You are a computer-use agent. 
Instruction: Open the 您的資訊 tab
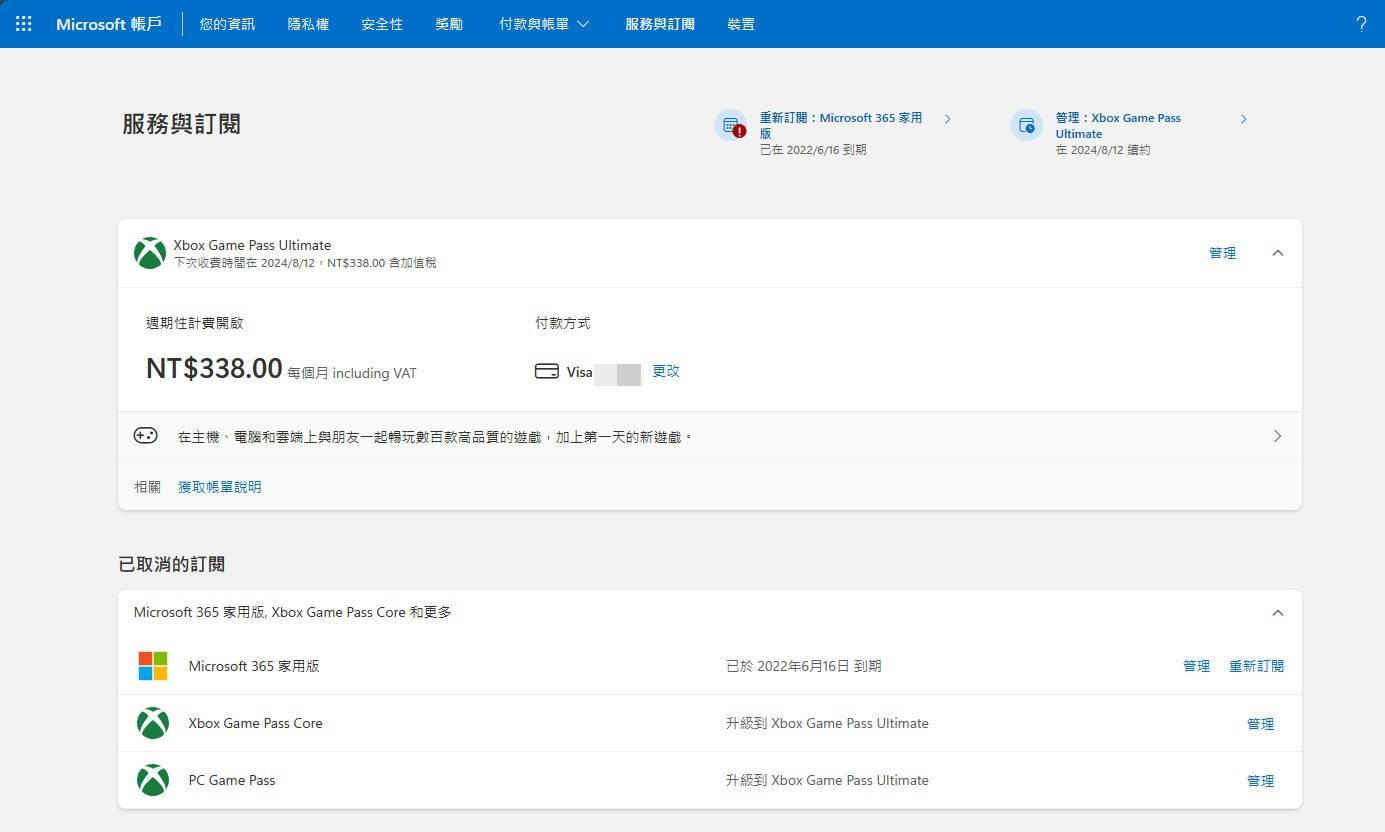227,24
